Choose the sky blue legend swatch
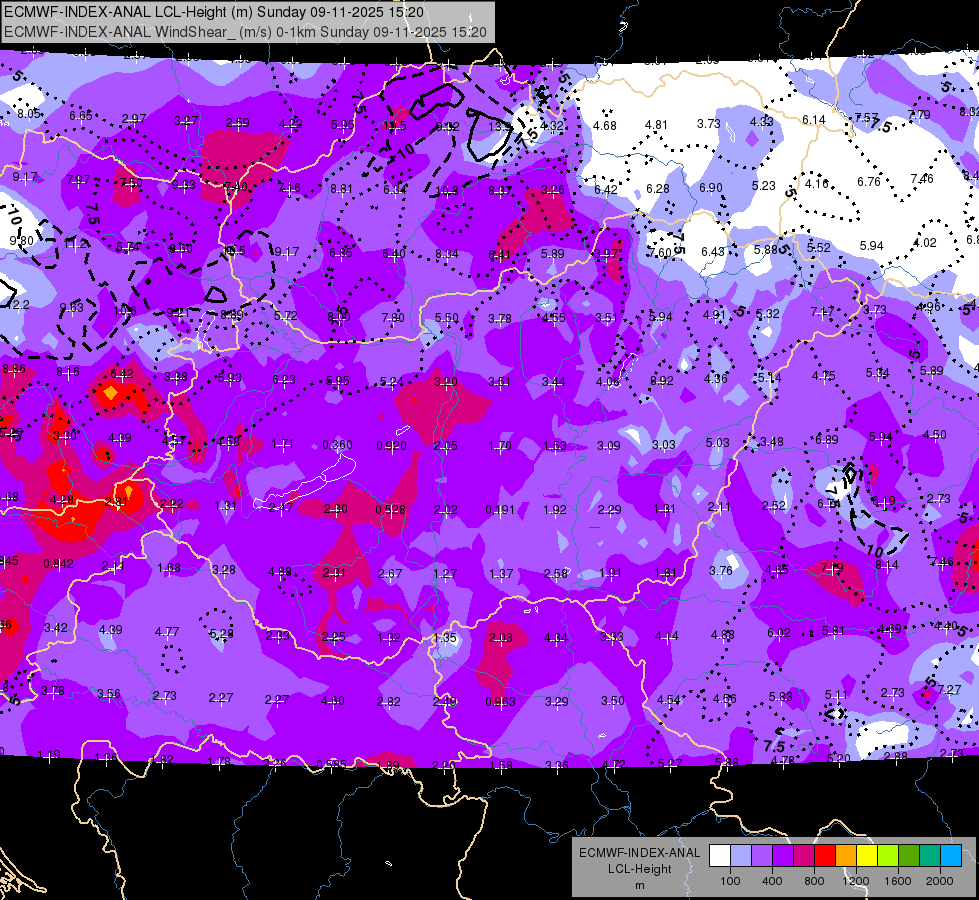The image size is (979, 900). click(x=951, y=856)
